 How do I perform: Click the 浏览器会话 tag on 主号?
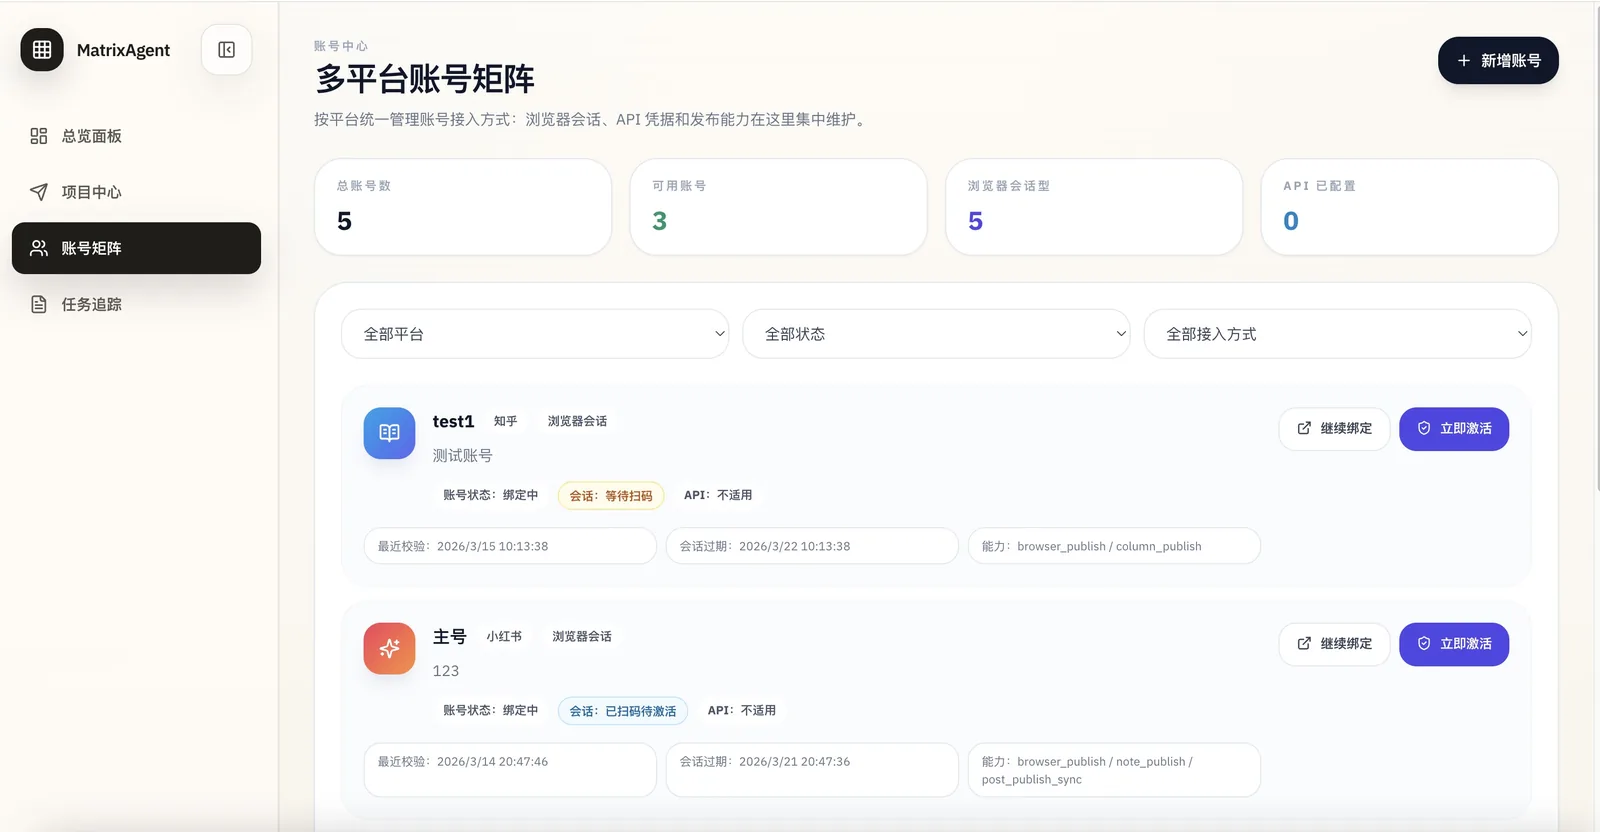coord(582,636)
